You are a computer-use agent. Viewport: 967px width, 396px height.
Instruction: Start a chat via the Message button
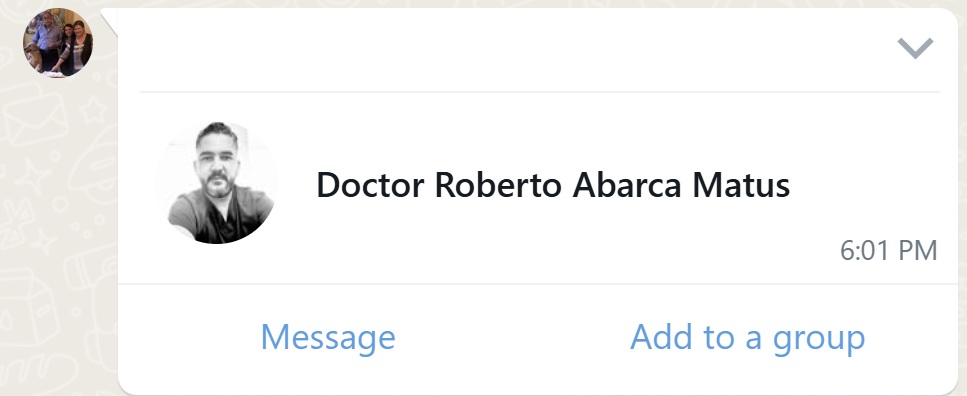328,337
